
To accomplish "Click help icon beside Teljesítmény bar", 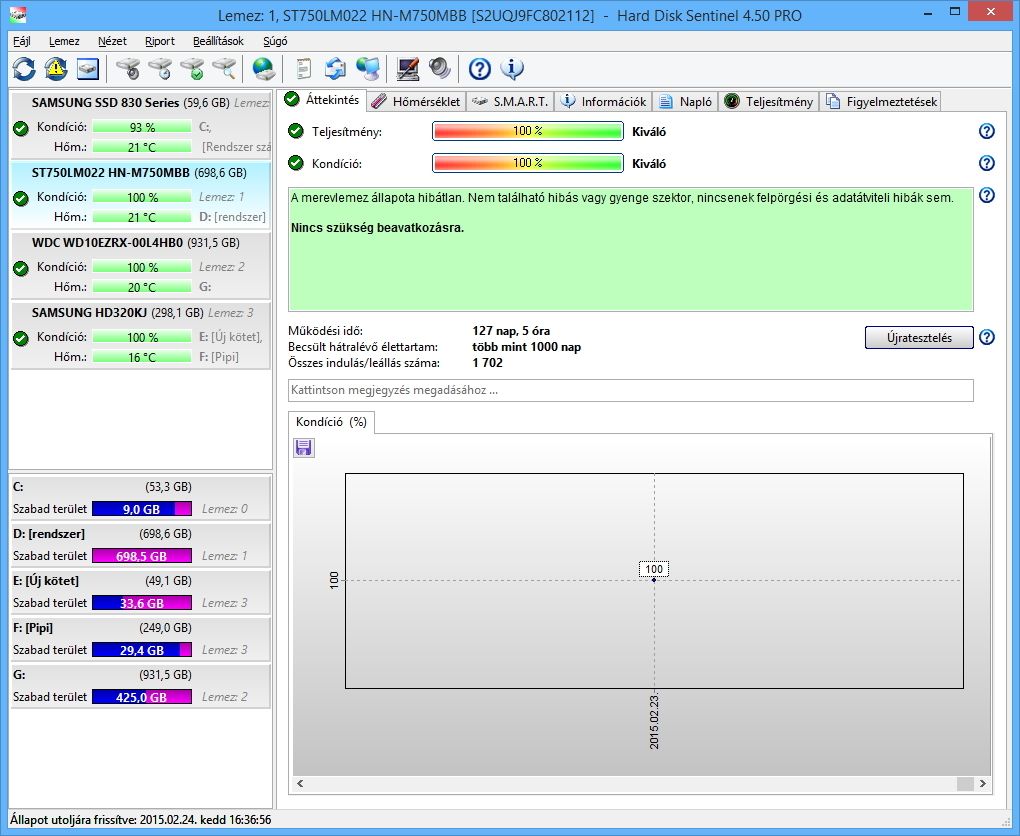I will point(987,131).
